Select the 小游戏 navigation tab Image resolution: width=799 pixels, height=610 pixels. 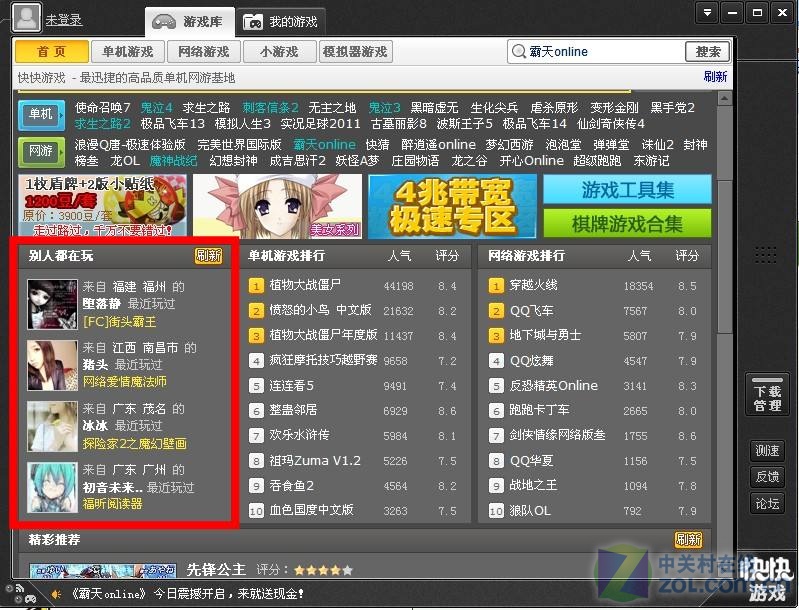tap(279, 51)
